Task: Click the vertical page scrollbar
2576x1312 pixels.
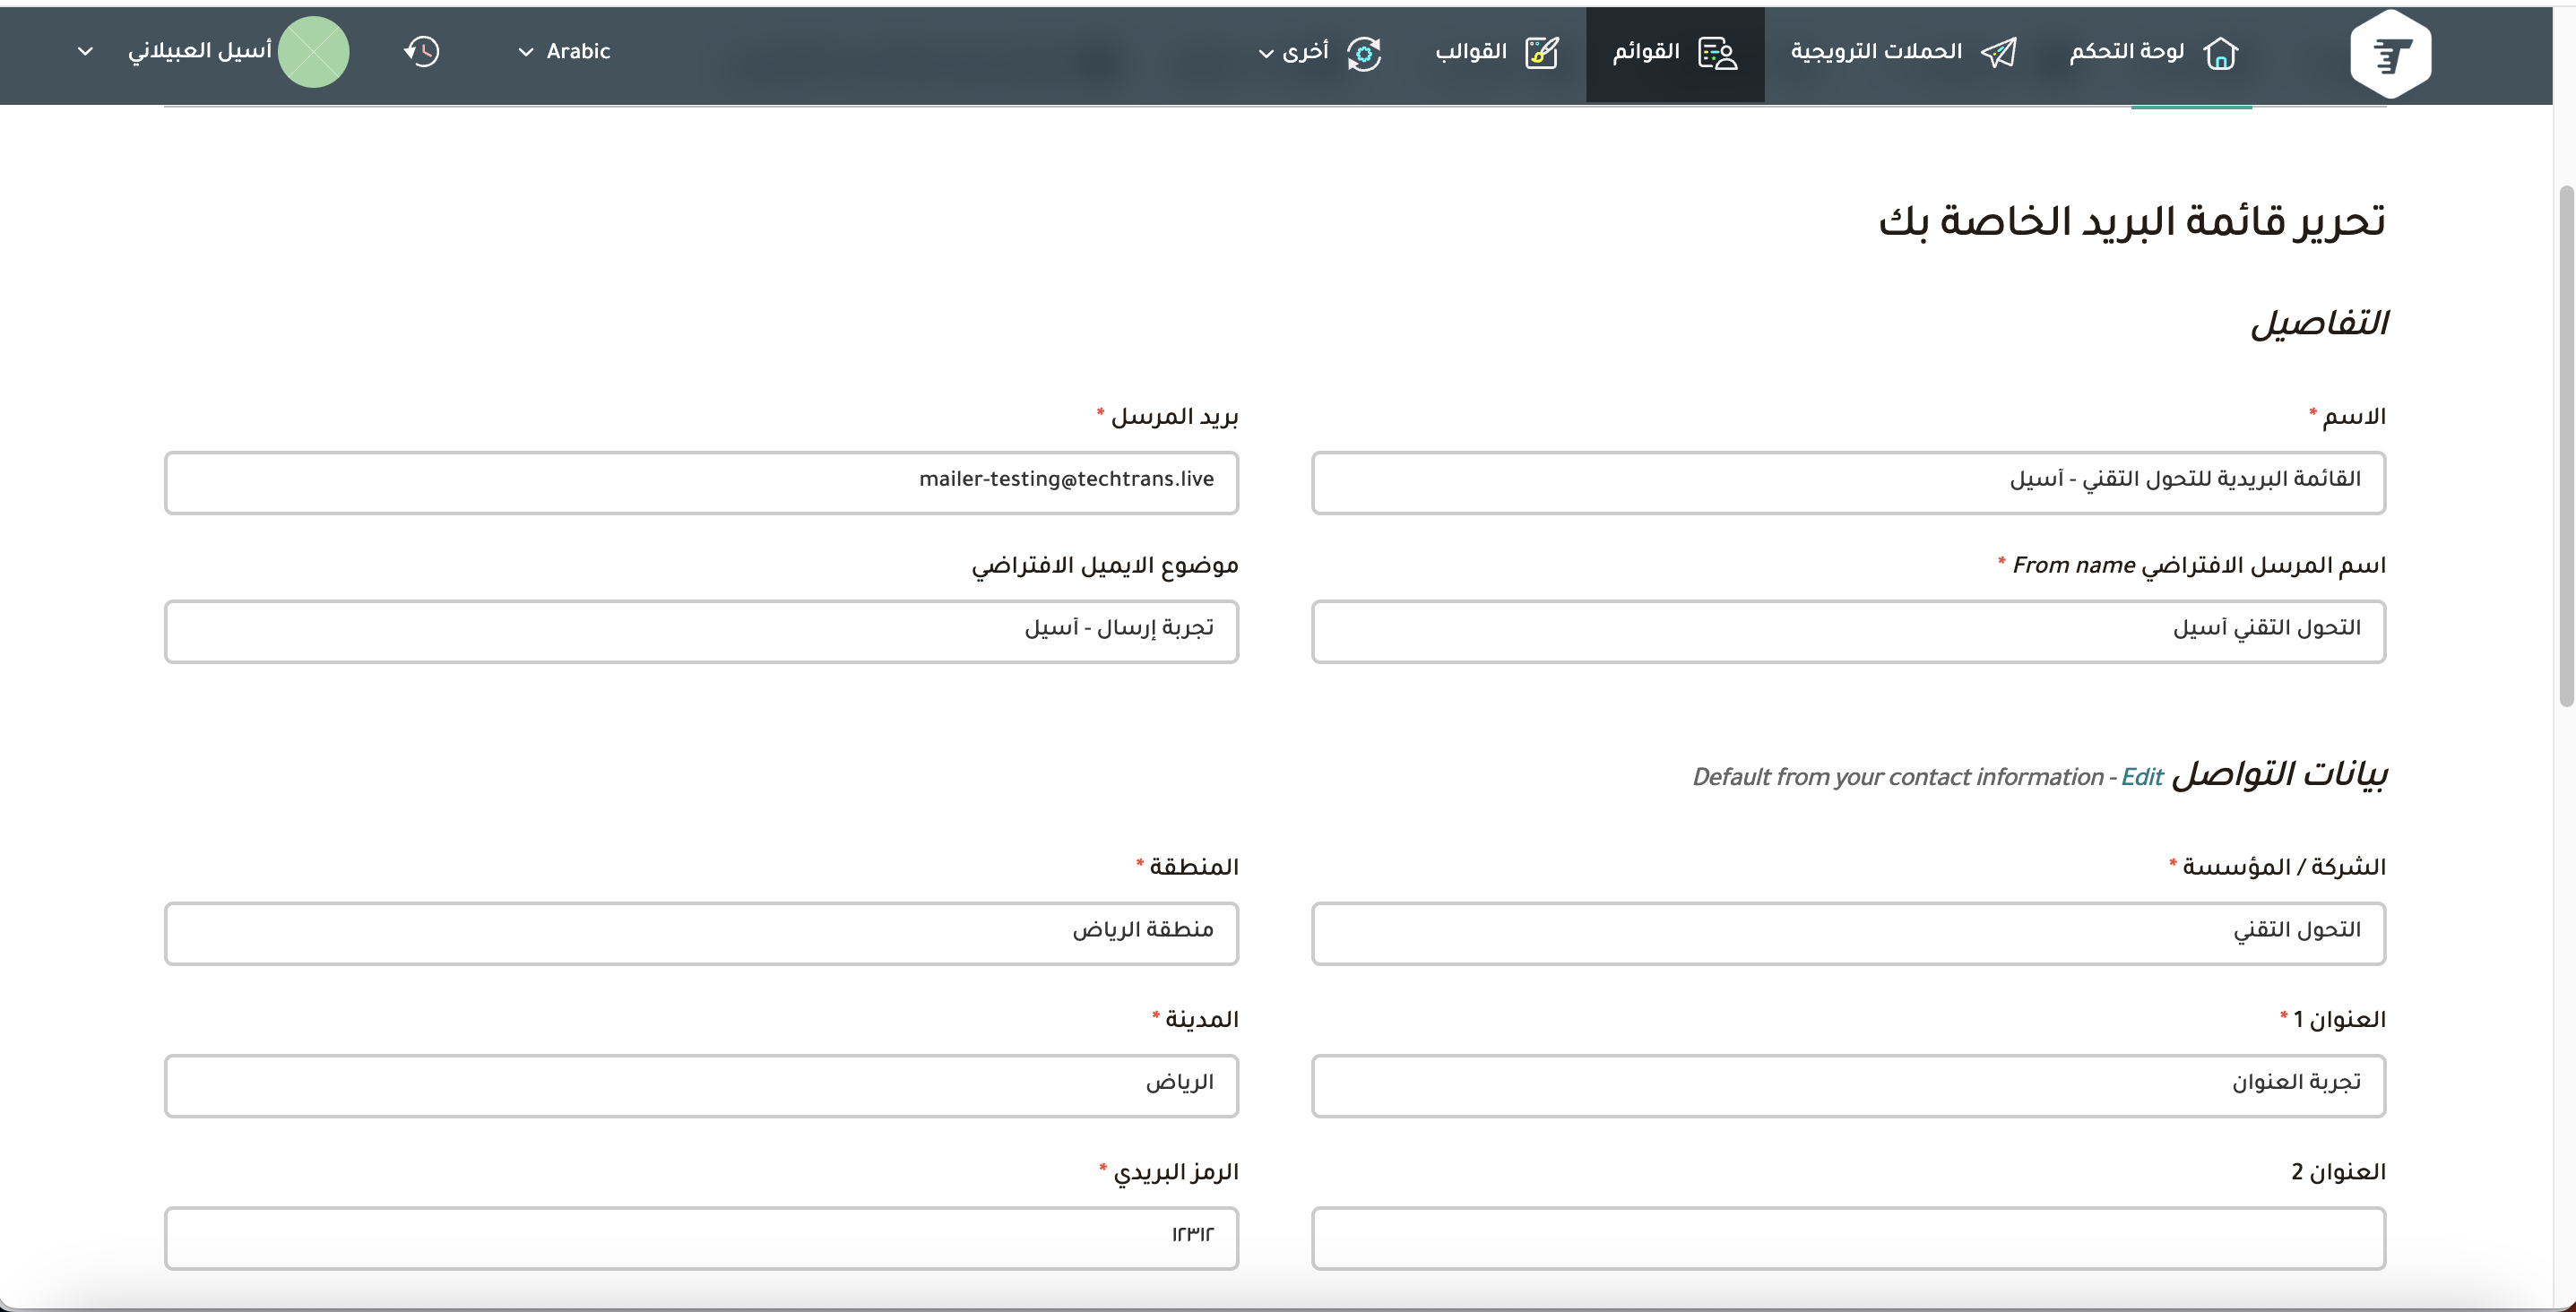Action: 2565,445
